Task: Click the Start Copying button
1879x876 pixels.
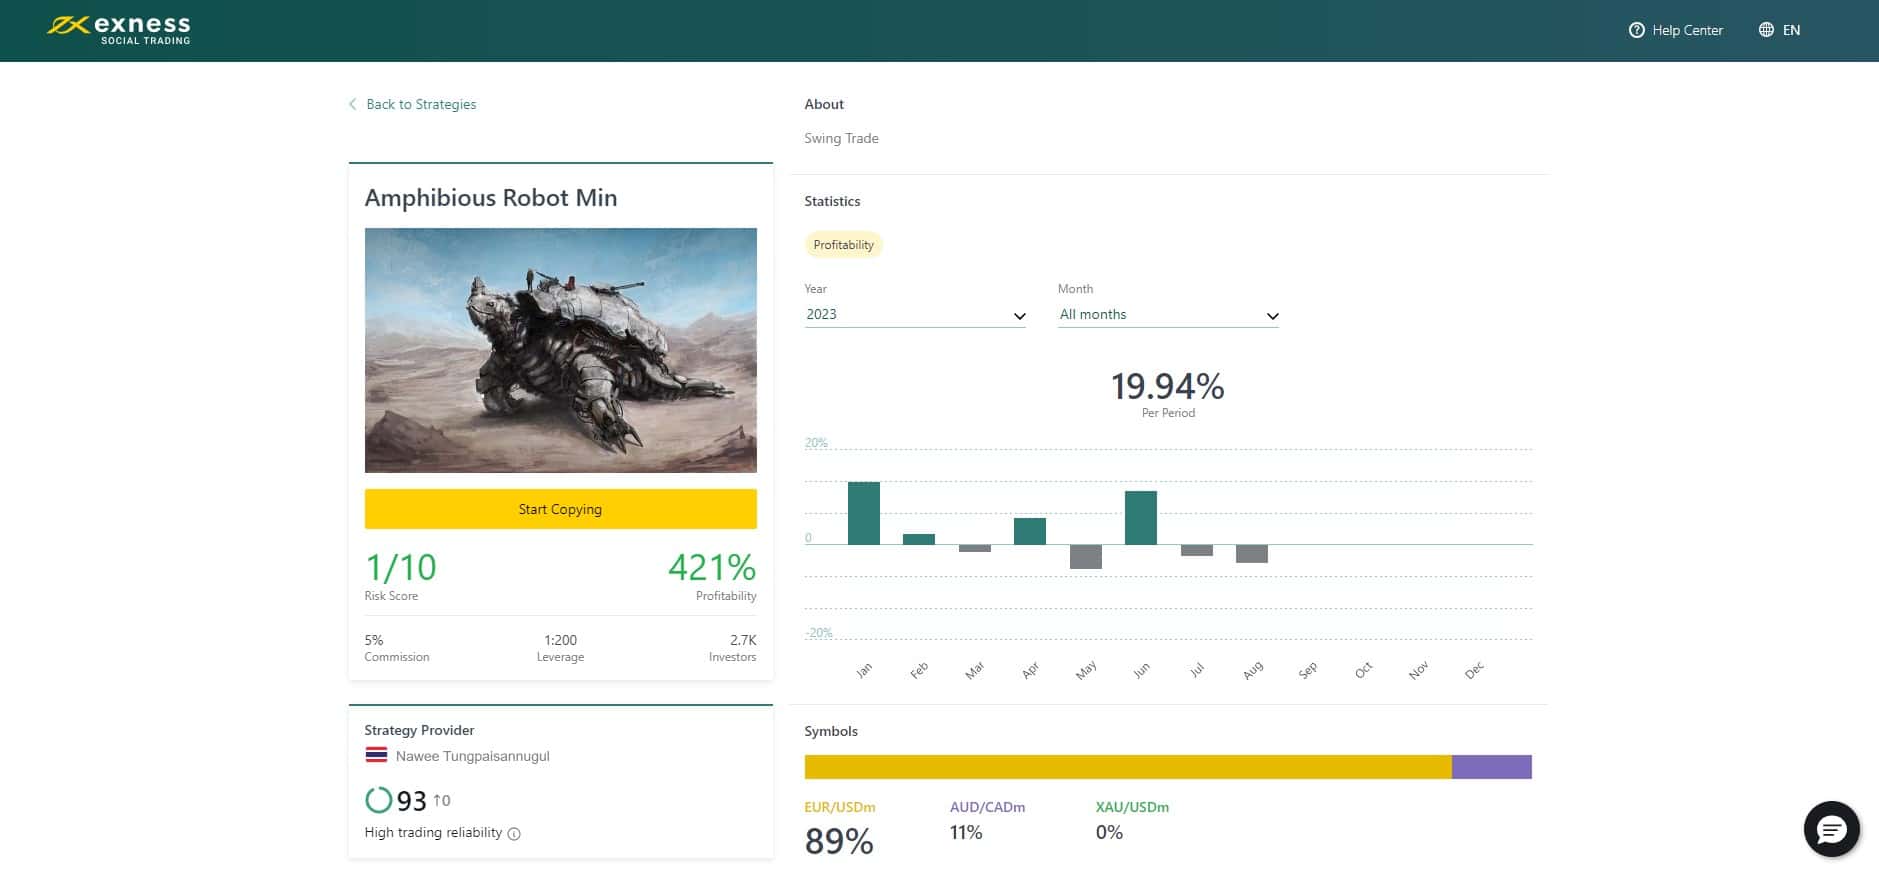Action: tap(560, 509)
